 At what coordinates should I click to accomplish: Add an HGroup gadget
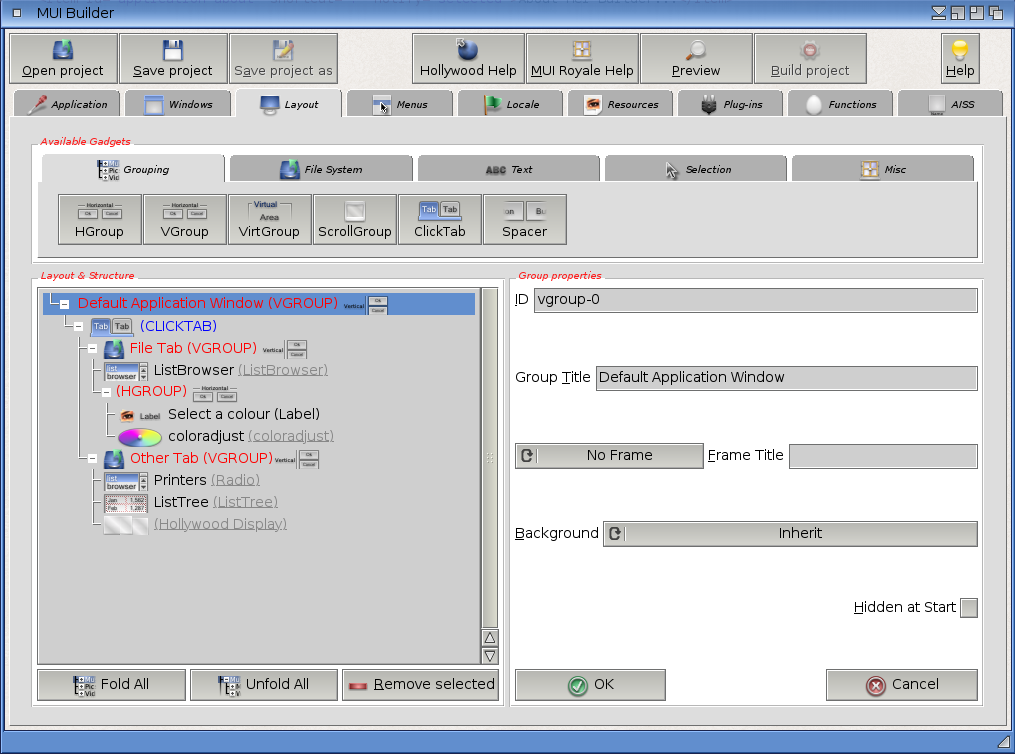99,219
